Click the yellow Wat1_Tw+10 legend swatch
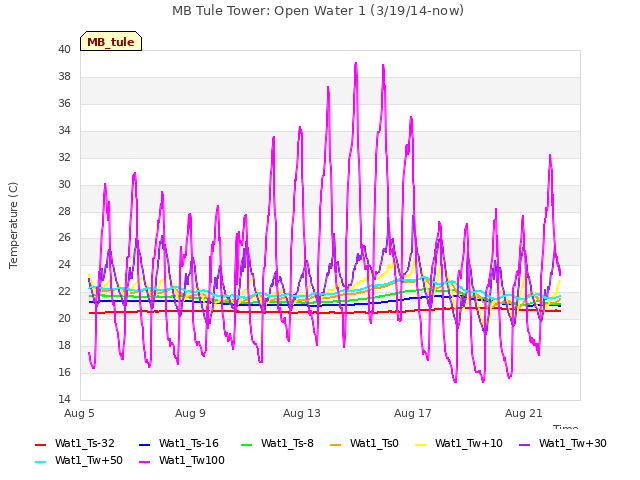The image size is (640, 480). pyautogui.click(x=420, y=444)
